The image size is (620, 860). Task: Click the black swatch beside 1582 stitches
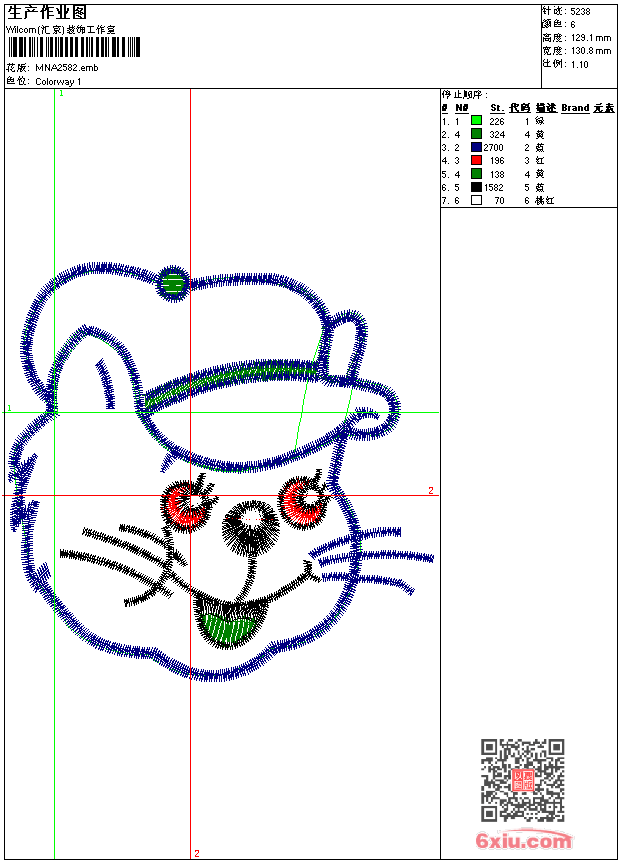[476, 187]
